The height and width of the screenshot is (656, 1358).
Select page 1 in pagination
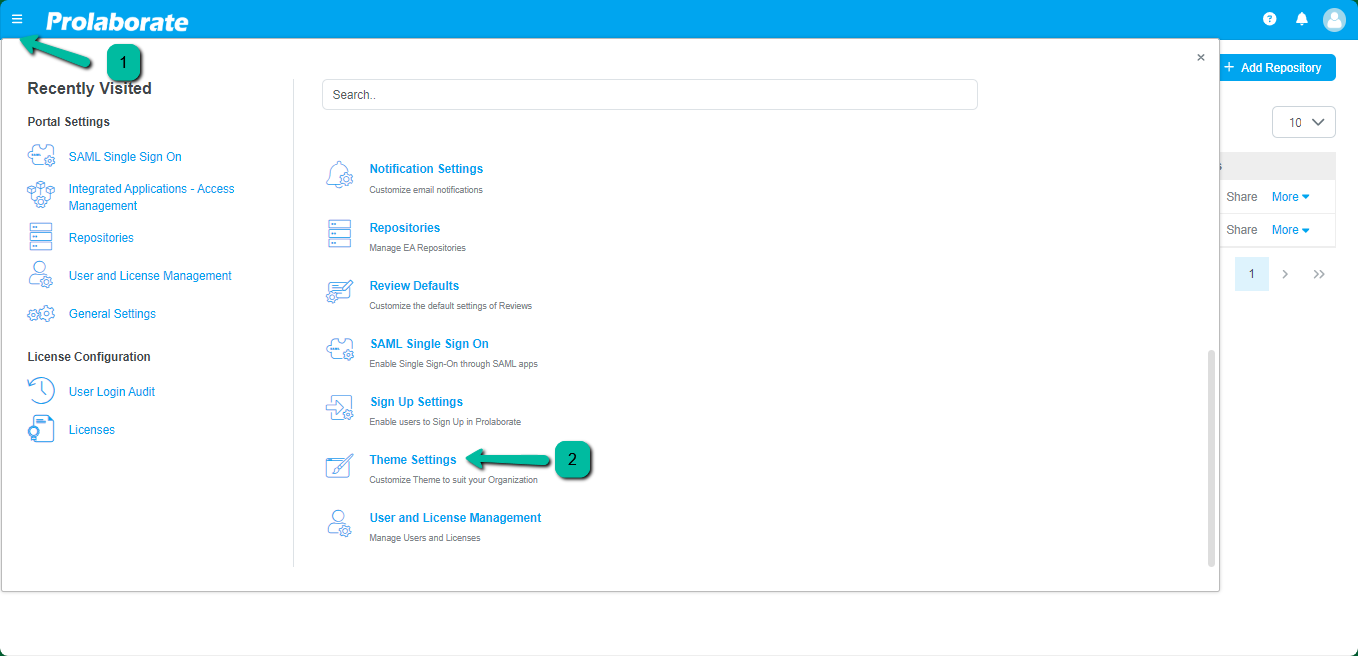tap(1251, 274)
